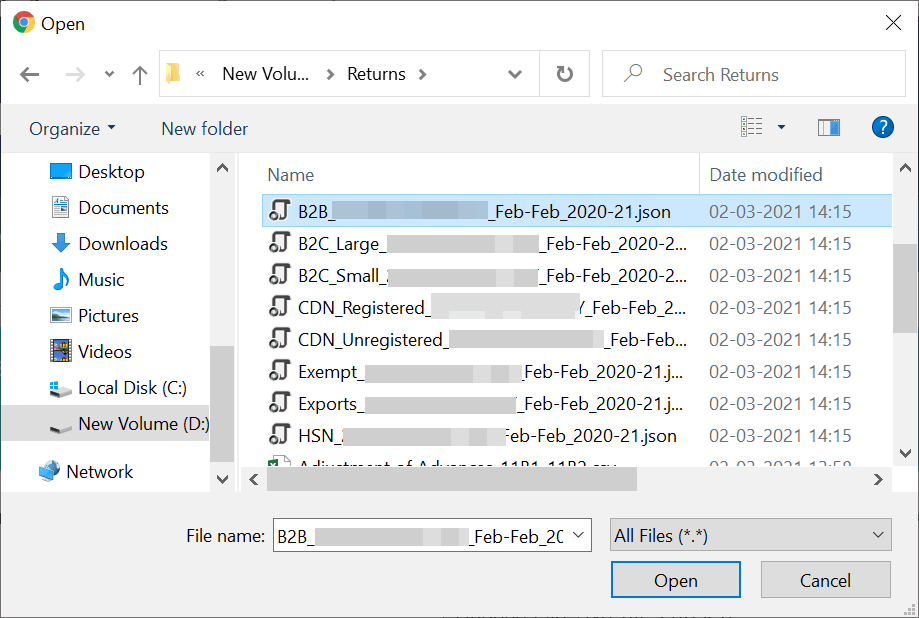
Task: Select the B2C_Small json file
Action: click(577, 276)
